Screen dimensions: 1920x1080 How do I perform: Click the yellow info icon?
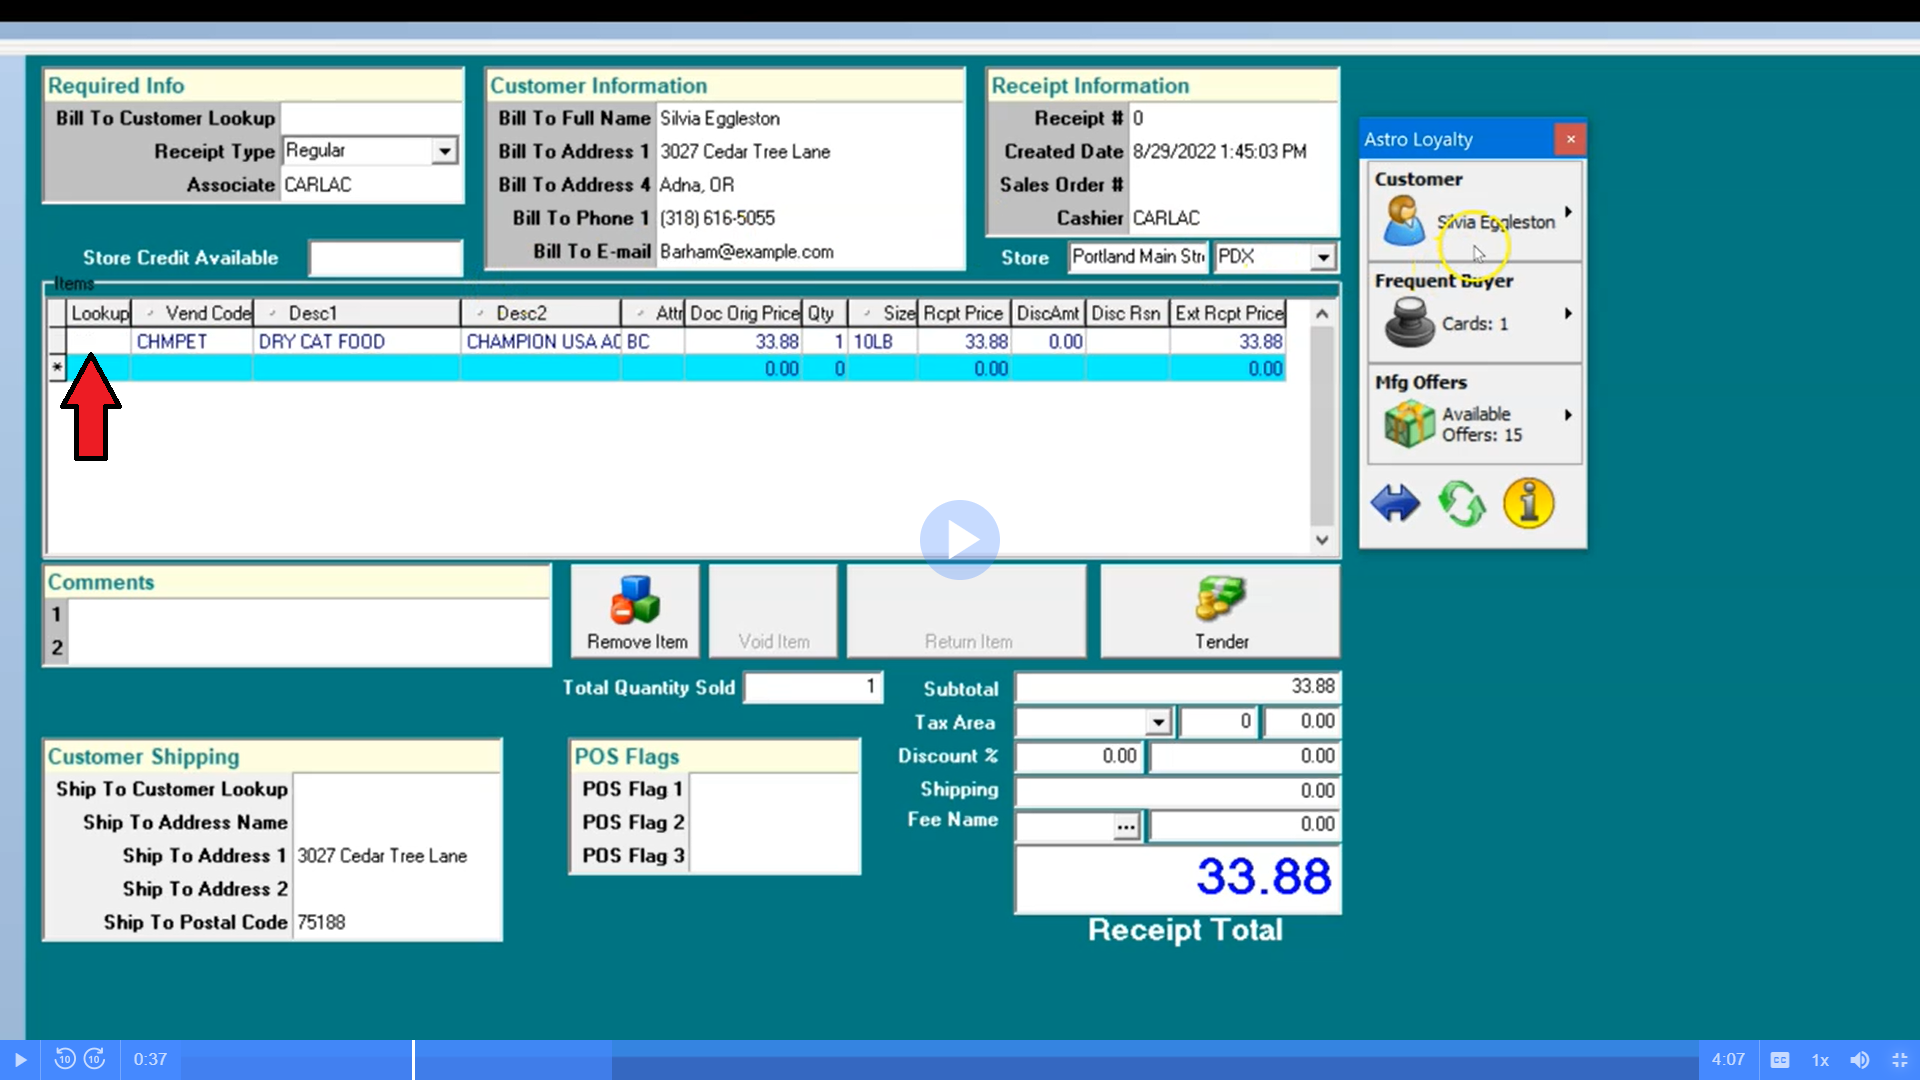(x=1528, y=503)
